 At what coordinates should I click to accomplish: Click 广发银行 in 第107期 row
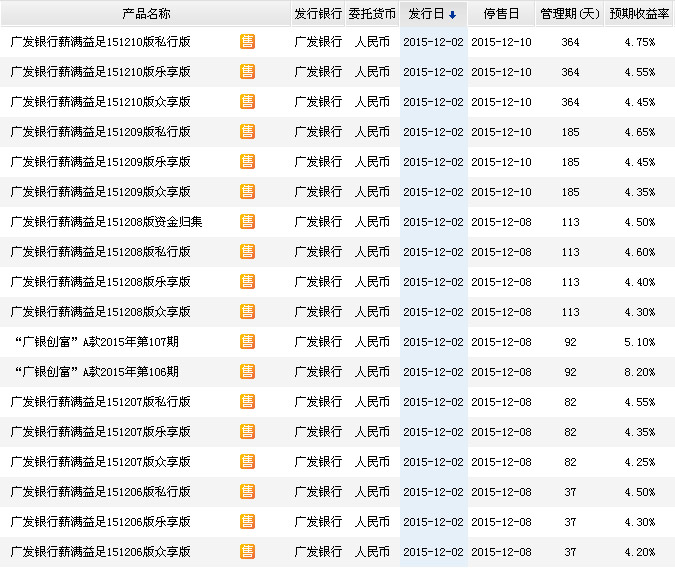[318, 342]
